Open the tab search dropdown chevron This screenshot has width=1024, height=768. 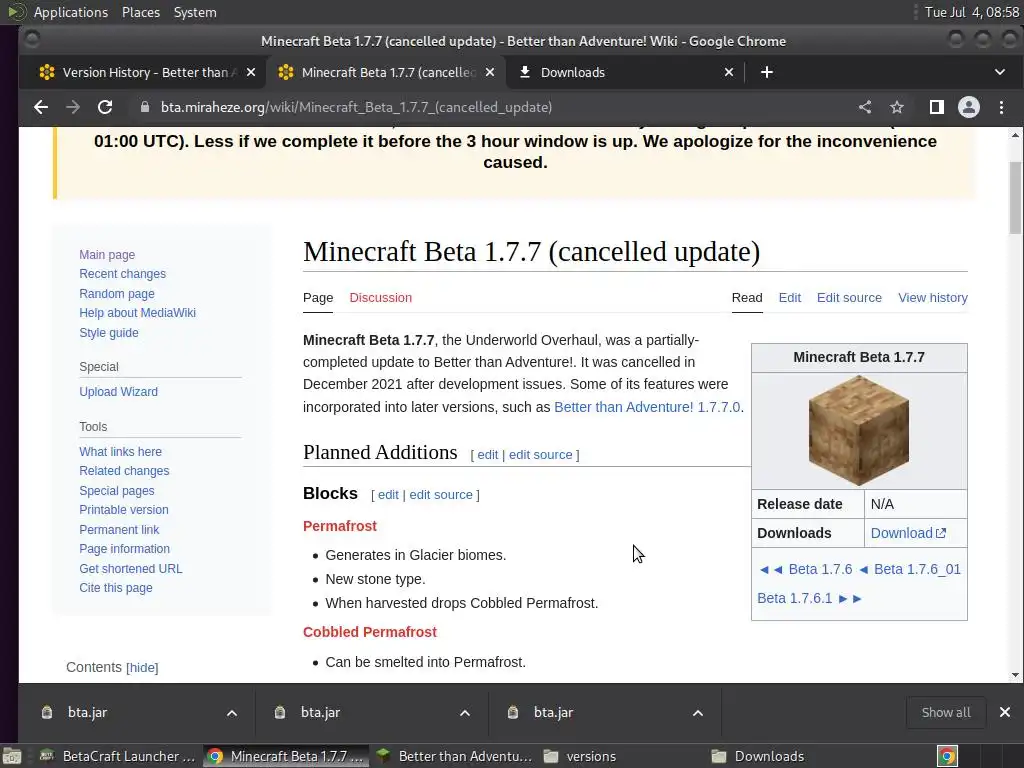[1000, 72]
